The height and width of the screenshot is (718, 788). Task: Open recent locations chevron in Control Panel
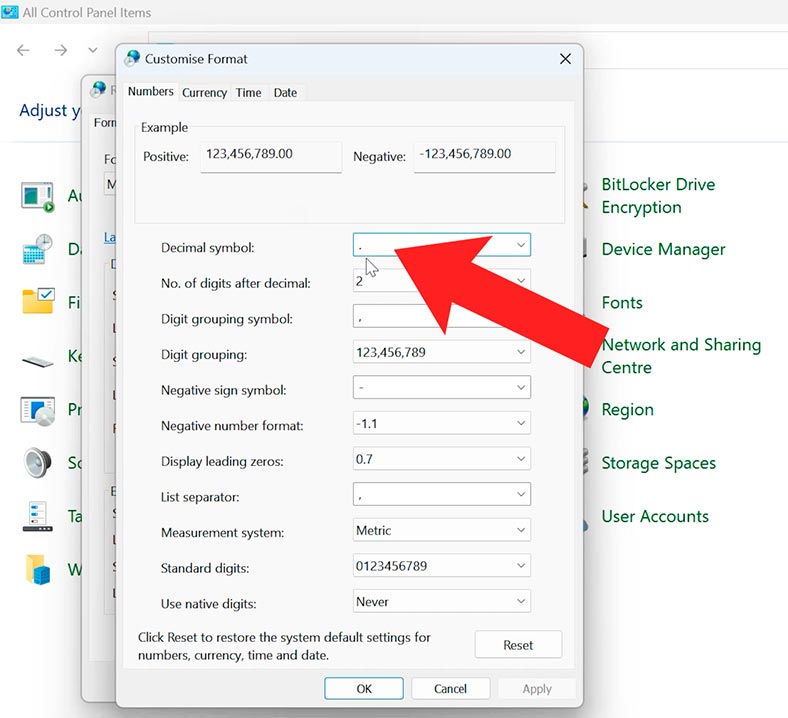pos(92,50)
